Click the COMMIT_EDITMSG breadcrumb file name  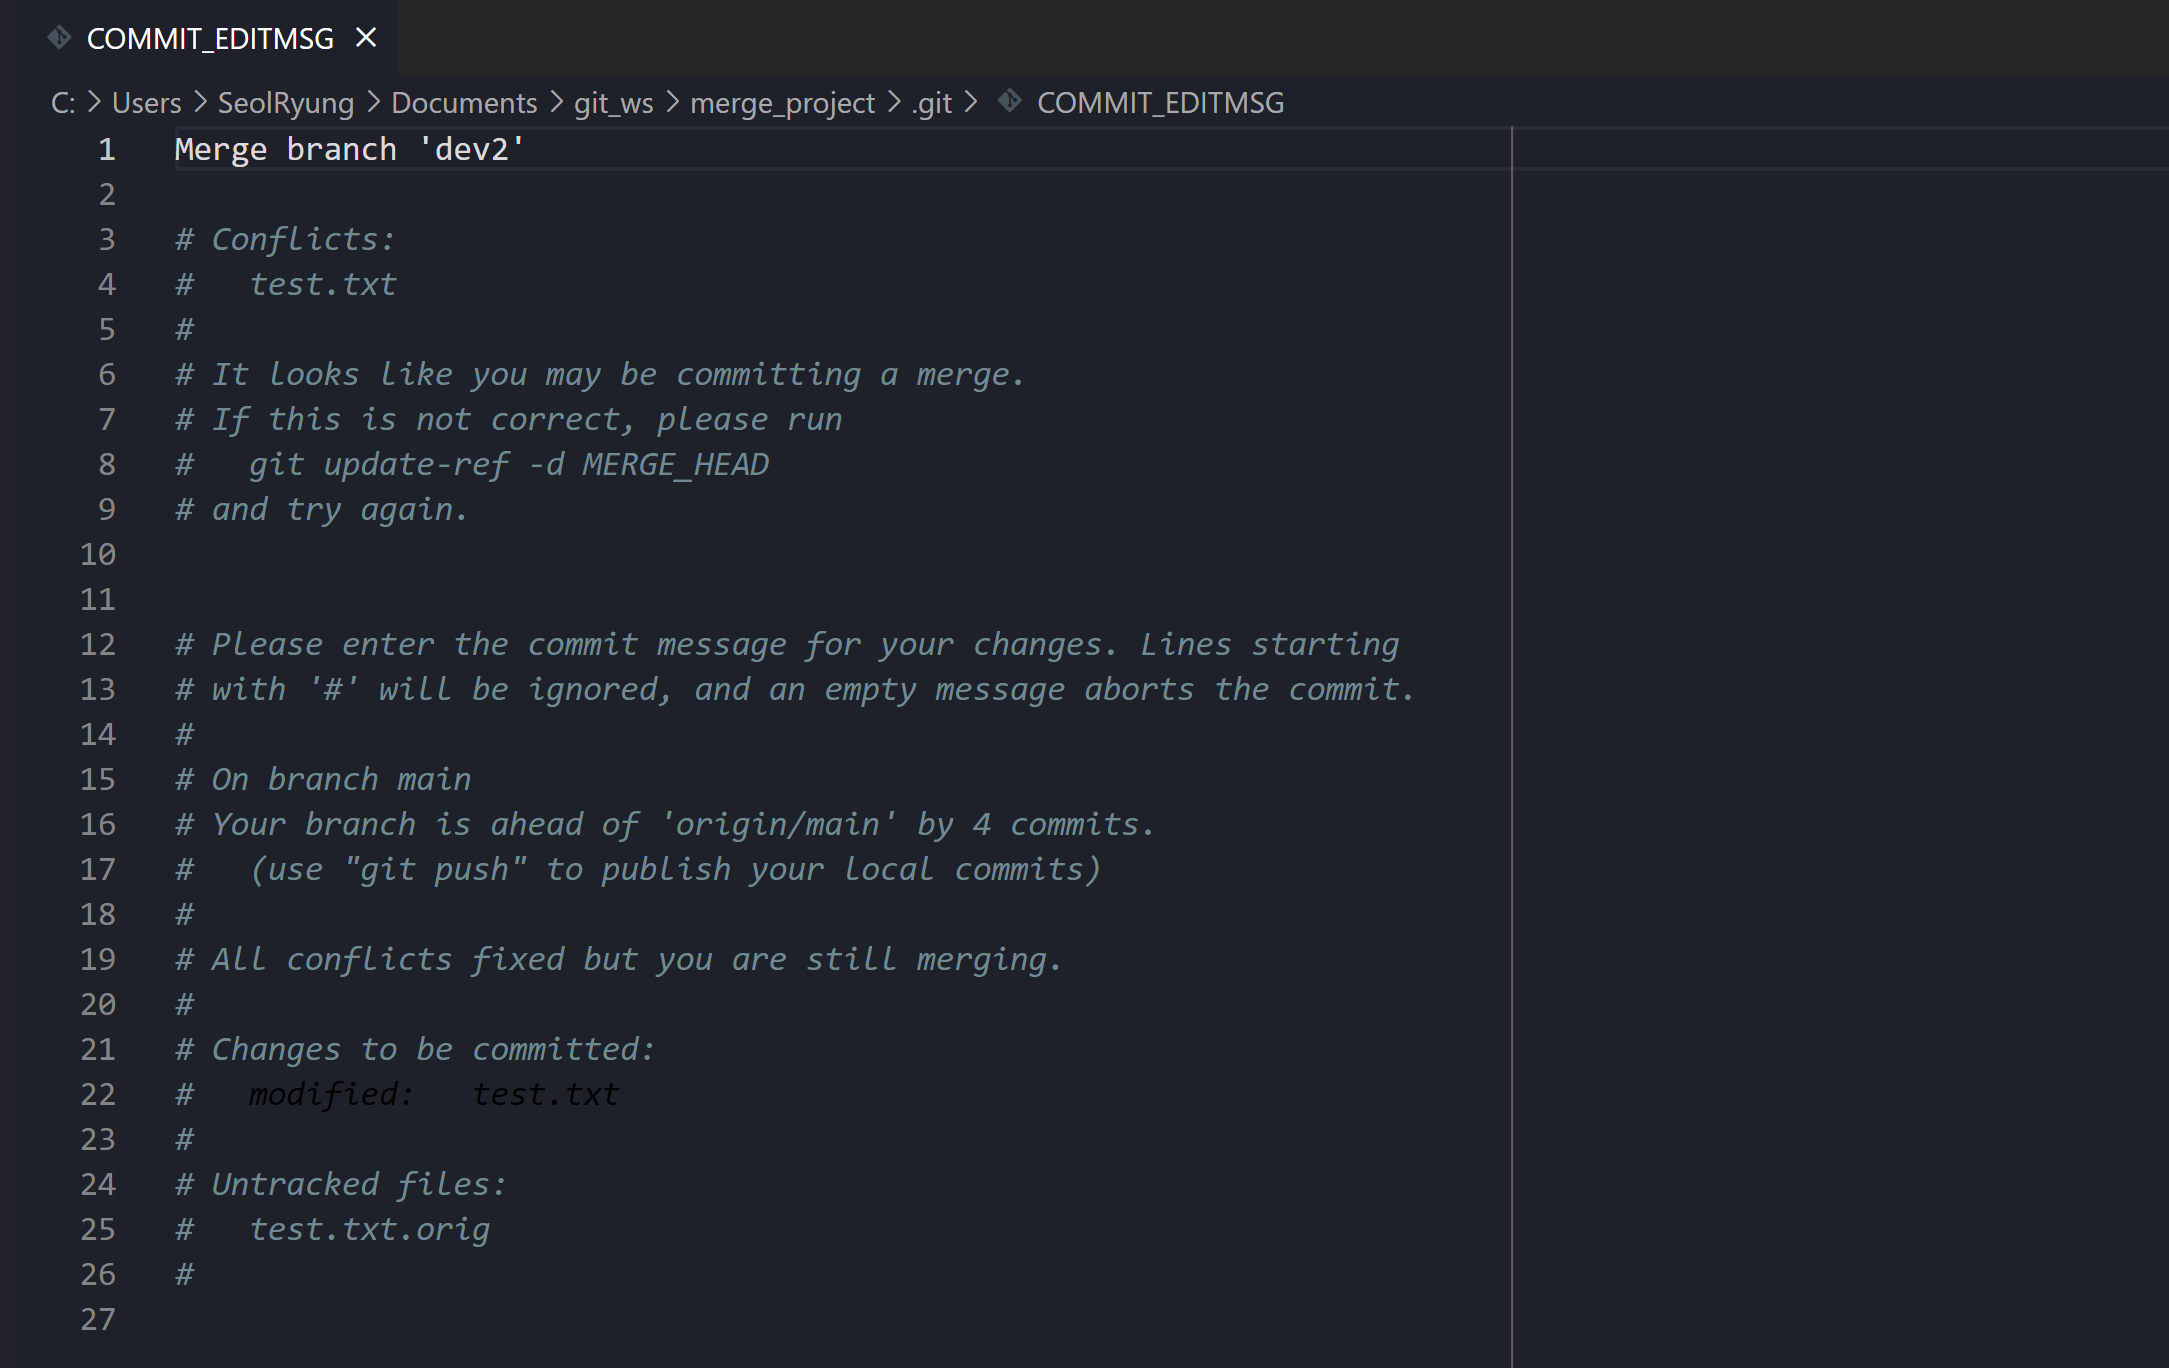[1160, 103]
